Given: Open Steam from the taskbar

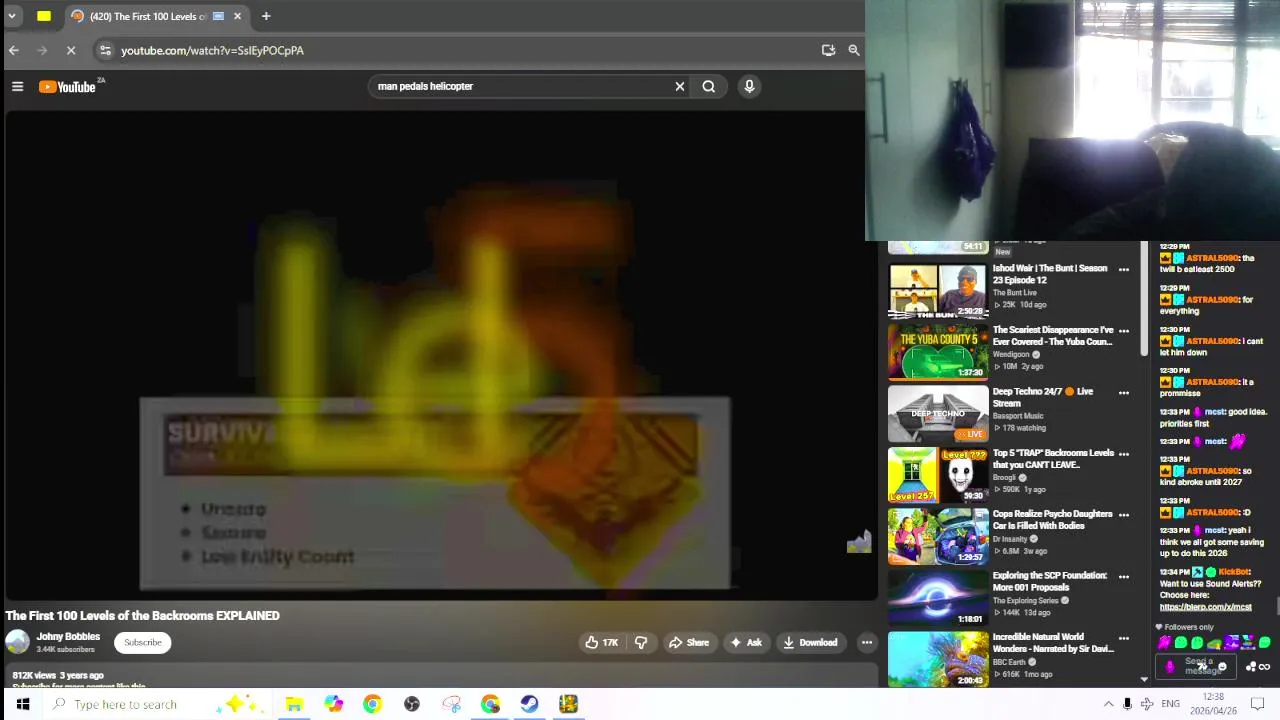Looking at the screenshot, I should point(529,704).
